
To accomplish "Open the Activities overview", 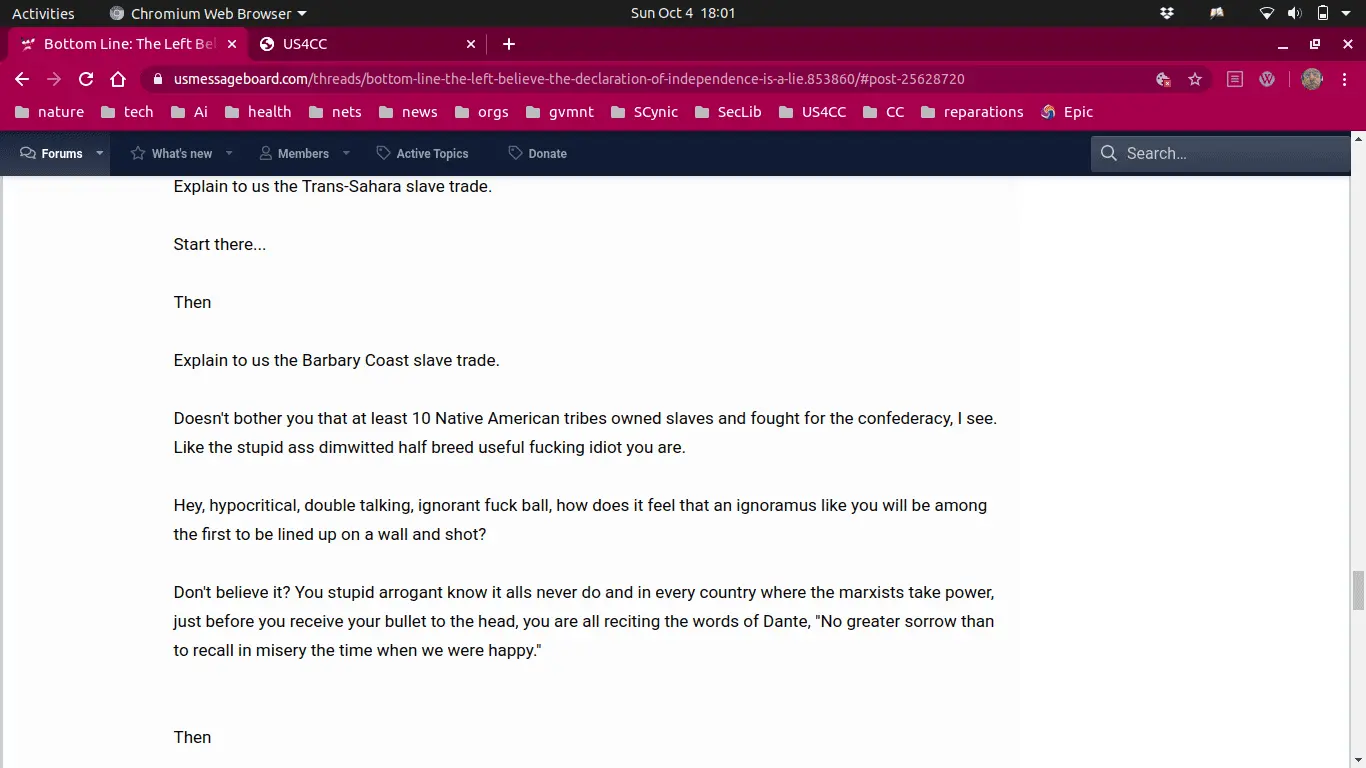I will tap(43, 13).
